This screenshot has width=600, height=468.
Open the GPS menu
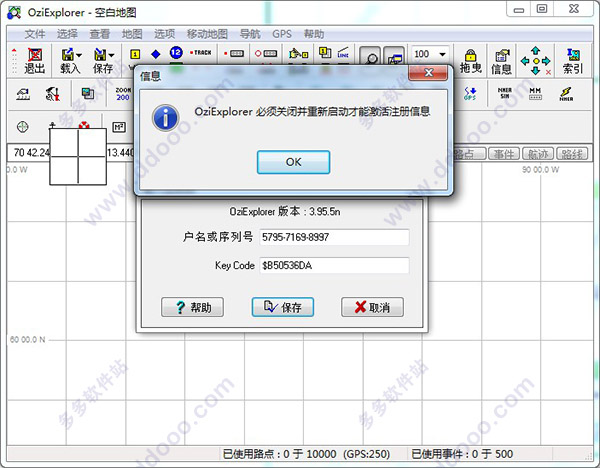click(x=282, y=34)
